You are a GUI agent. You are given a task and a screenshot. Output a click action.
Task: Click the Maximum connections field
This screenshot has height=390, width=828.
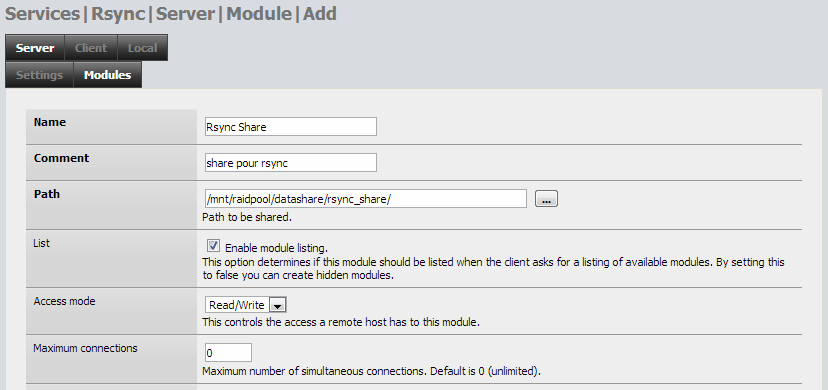click(228, 353)
